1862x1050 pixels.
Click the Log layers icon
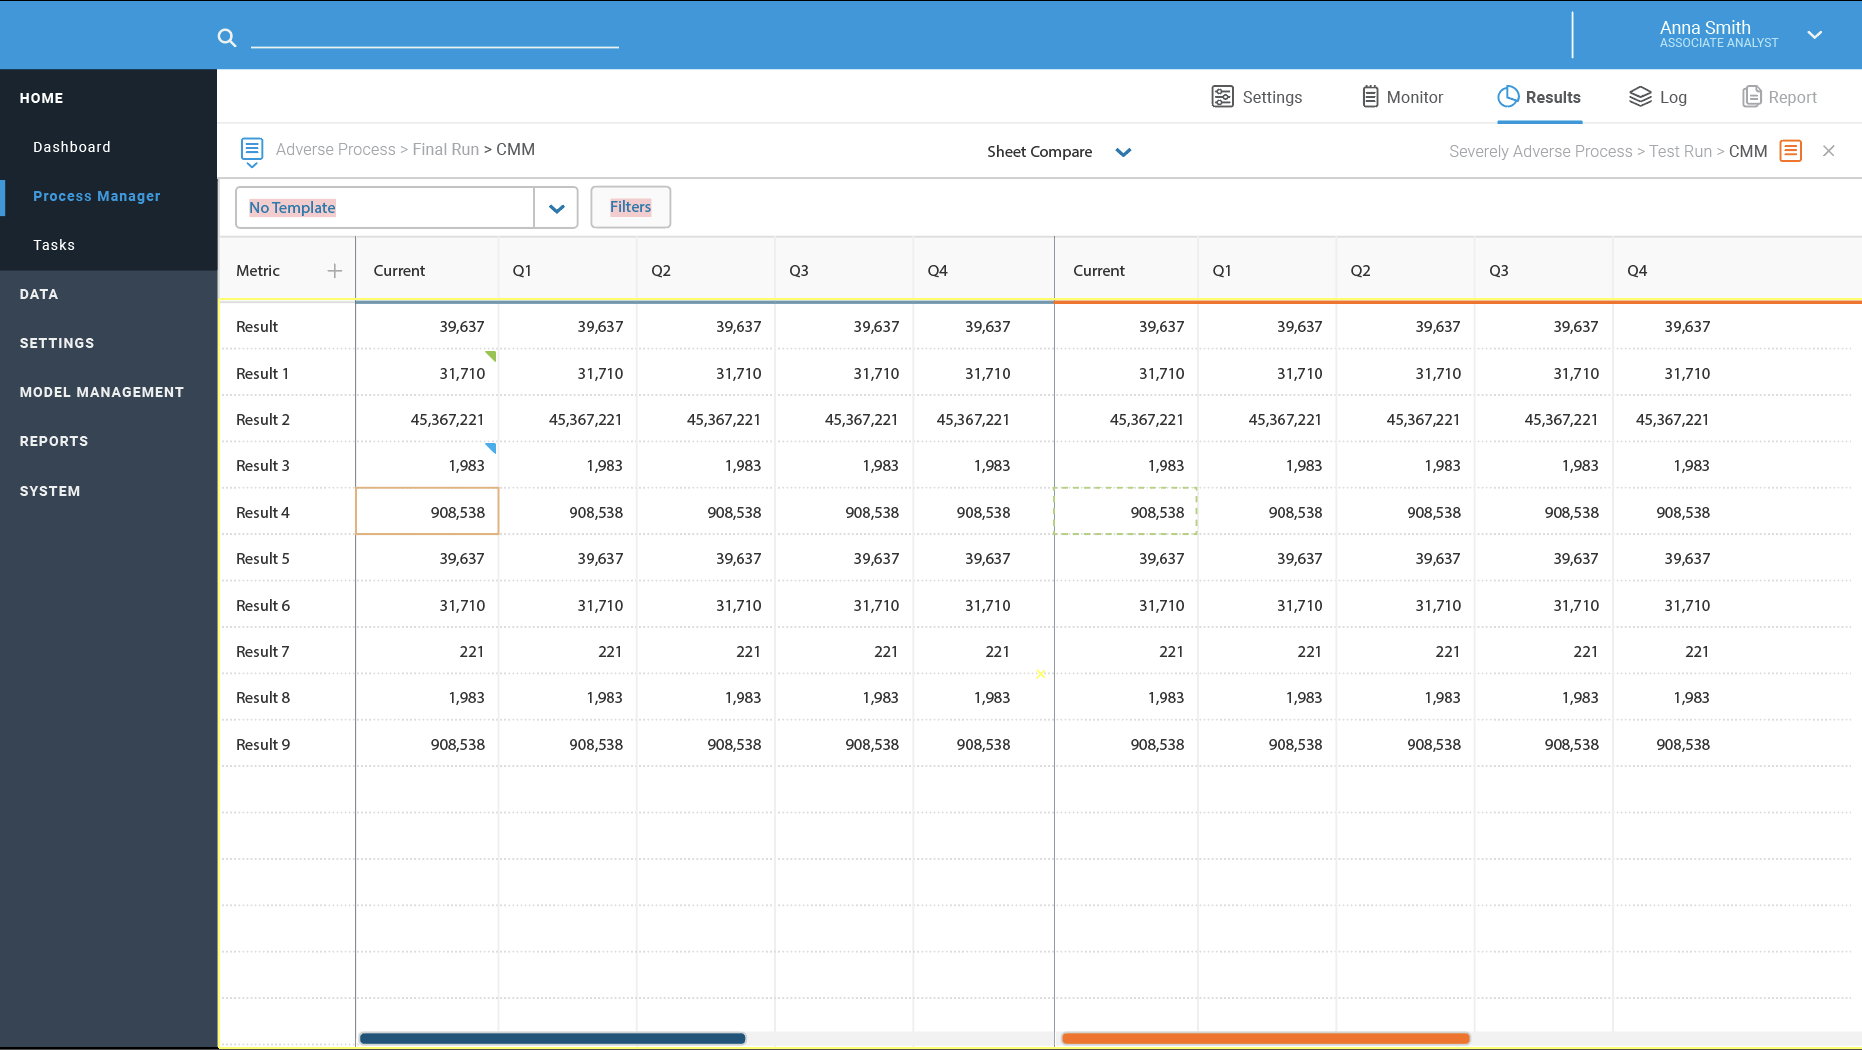pos(1640,97)
